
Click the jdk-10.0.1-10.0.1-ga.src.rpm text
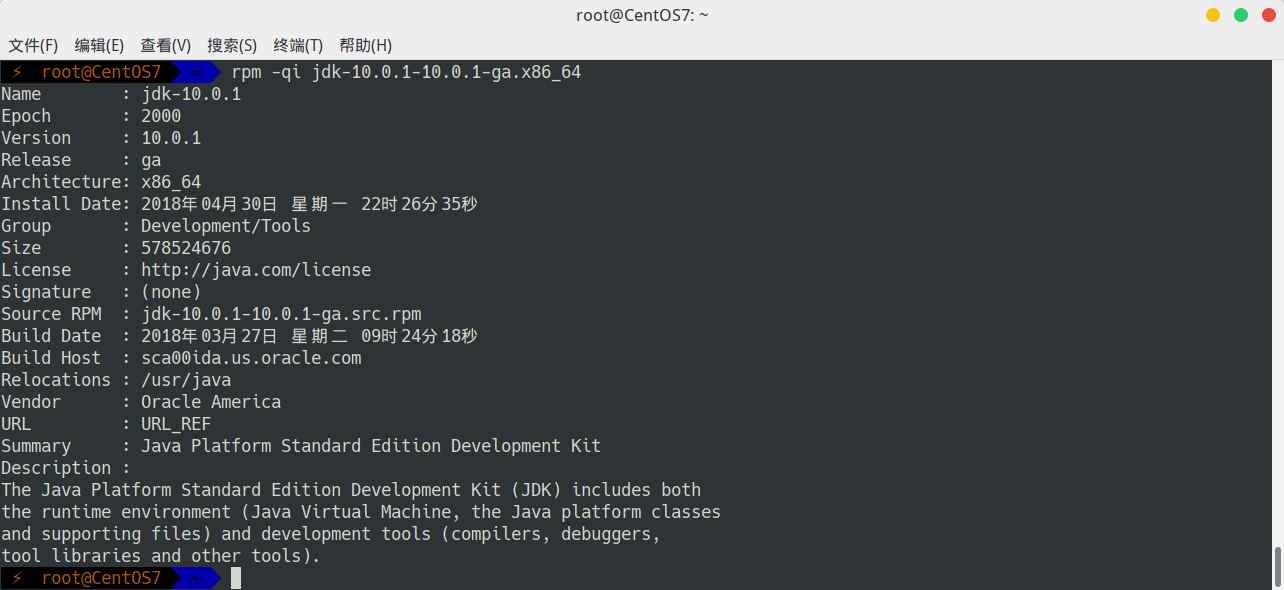(x=281, y=314)
